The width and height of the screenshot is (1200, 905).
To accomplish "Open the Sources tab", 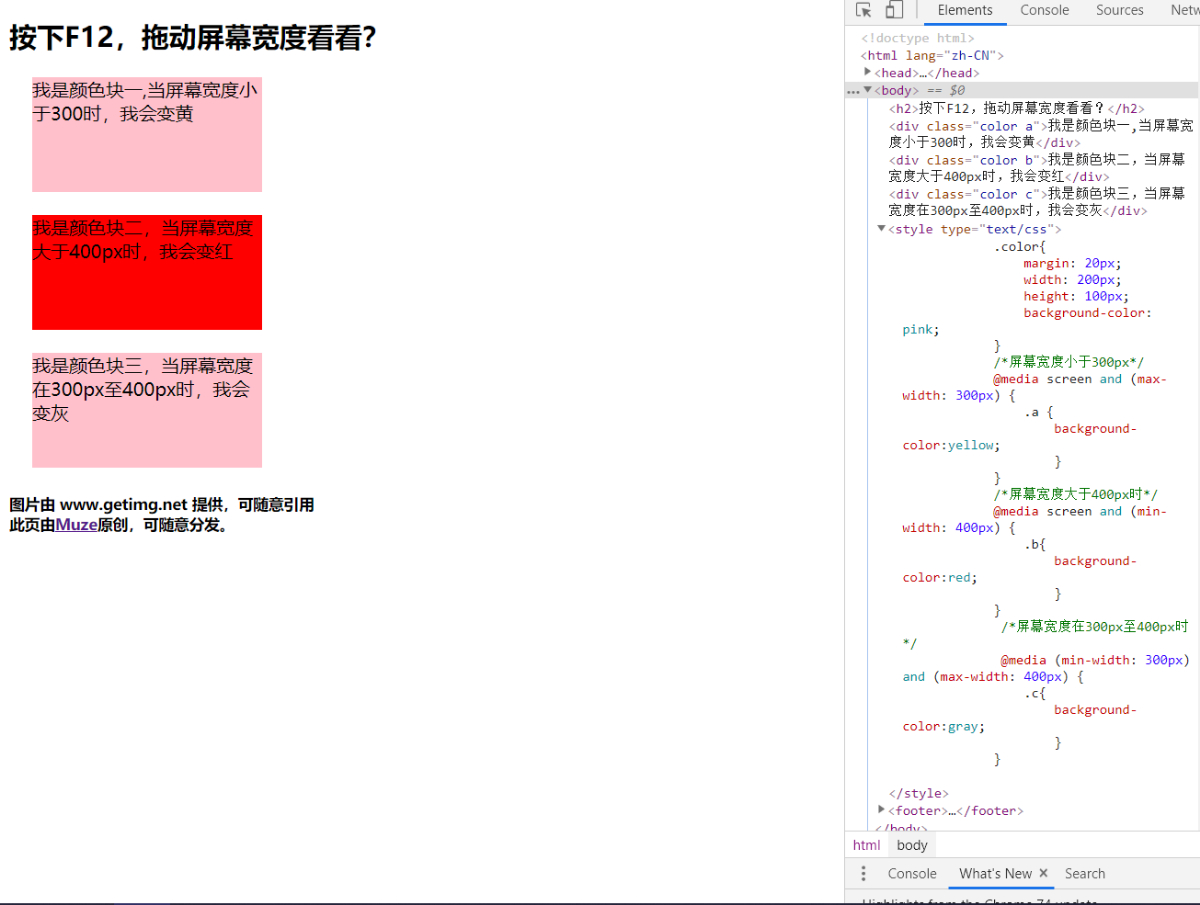I will 1119,10.
